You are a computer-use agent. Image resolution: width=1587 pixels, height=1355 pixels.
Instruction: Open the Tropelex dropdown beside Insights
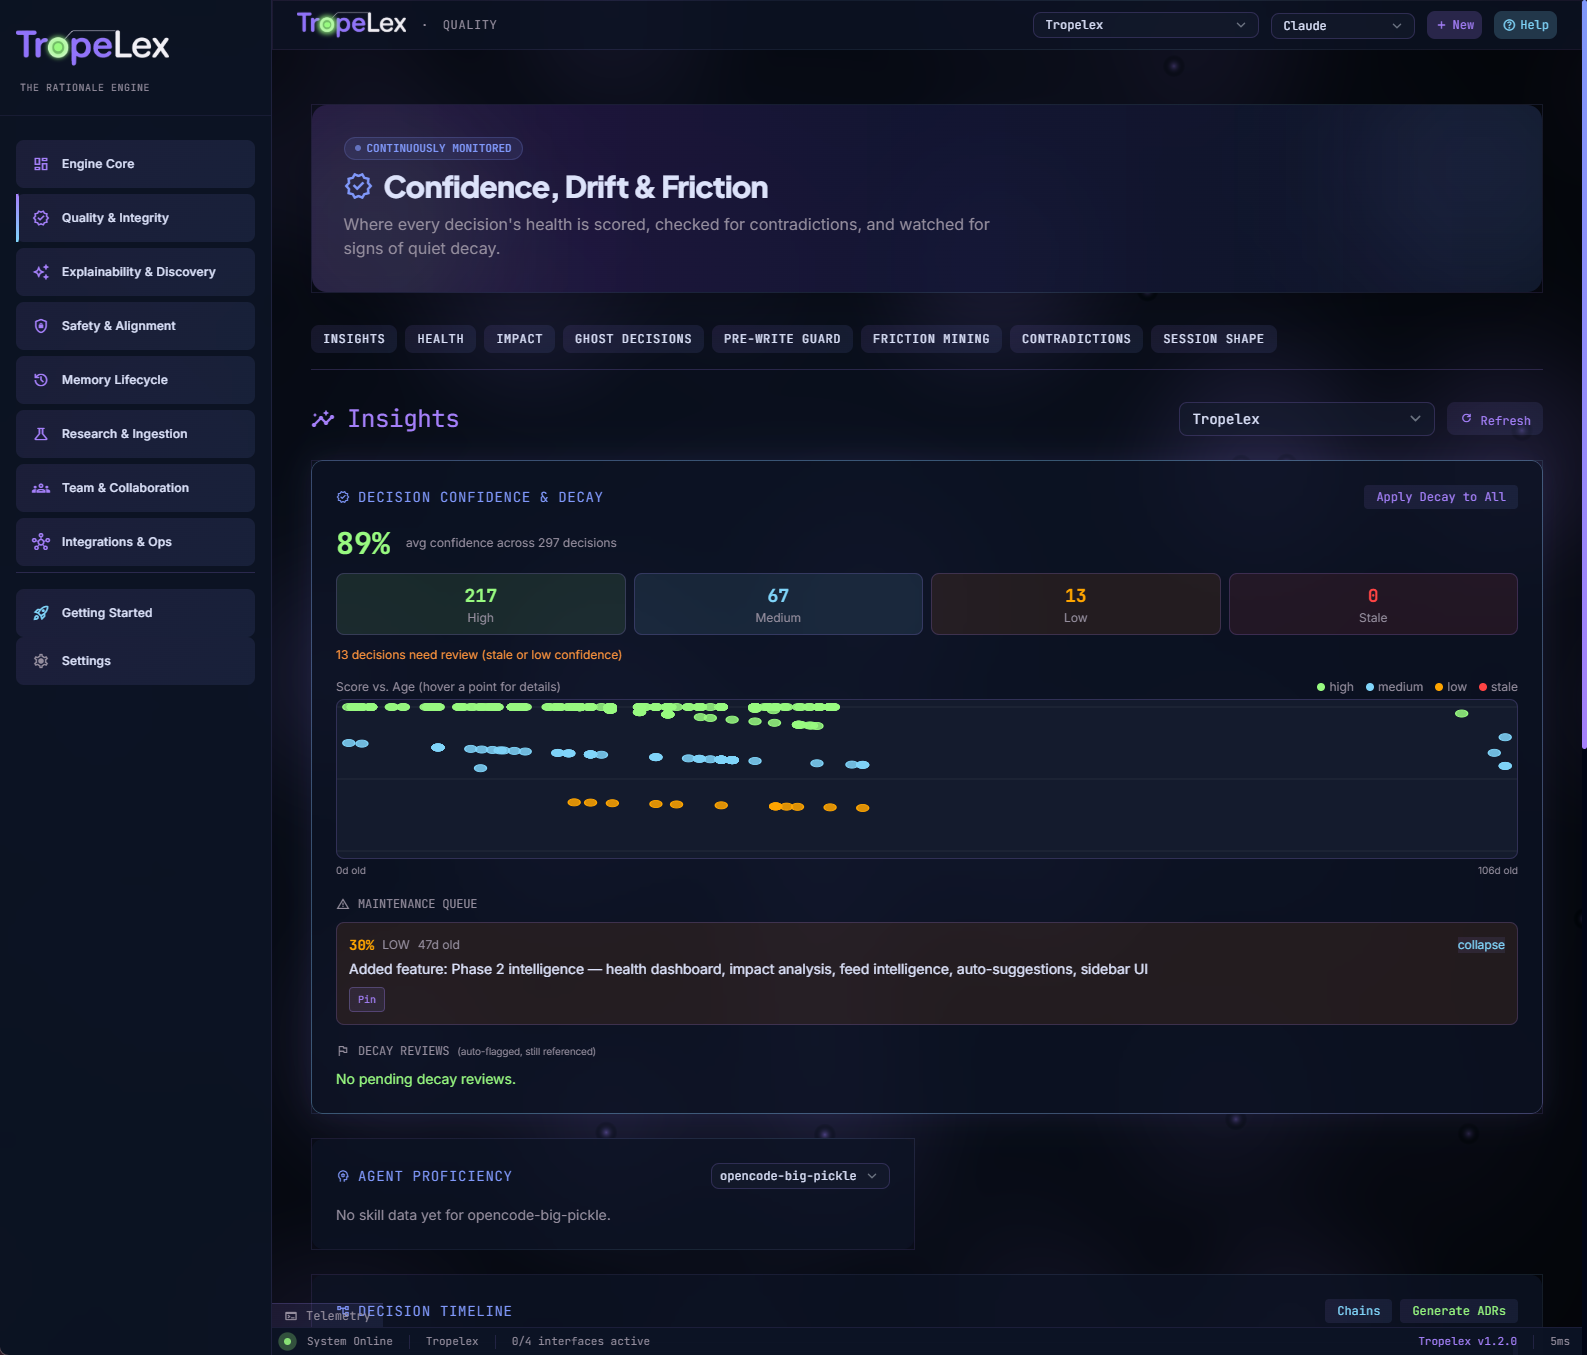pos(1306,419)
